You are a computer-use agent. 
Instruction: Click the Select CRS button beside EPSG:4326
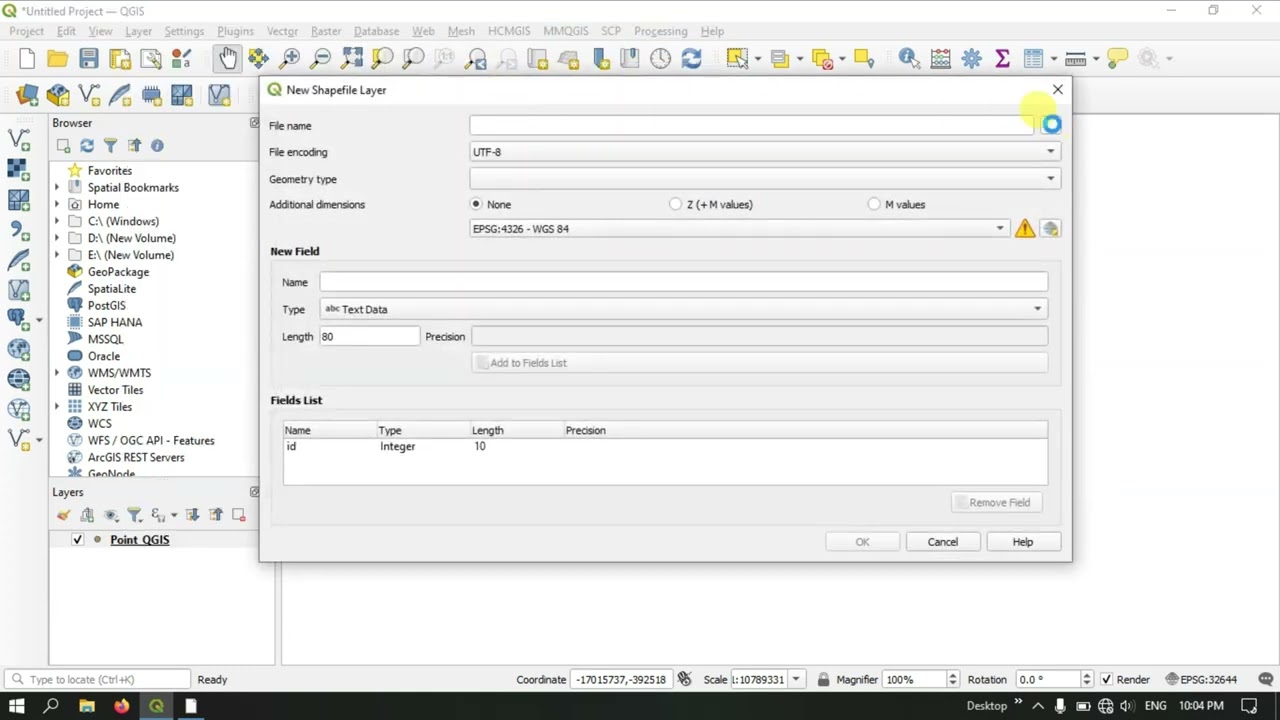1050,229
